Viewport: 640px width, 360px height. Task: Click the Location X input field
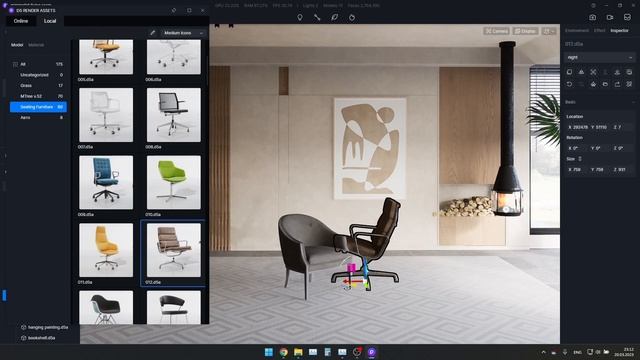(x=578, y=127)
